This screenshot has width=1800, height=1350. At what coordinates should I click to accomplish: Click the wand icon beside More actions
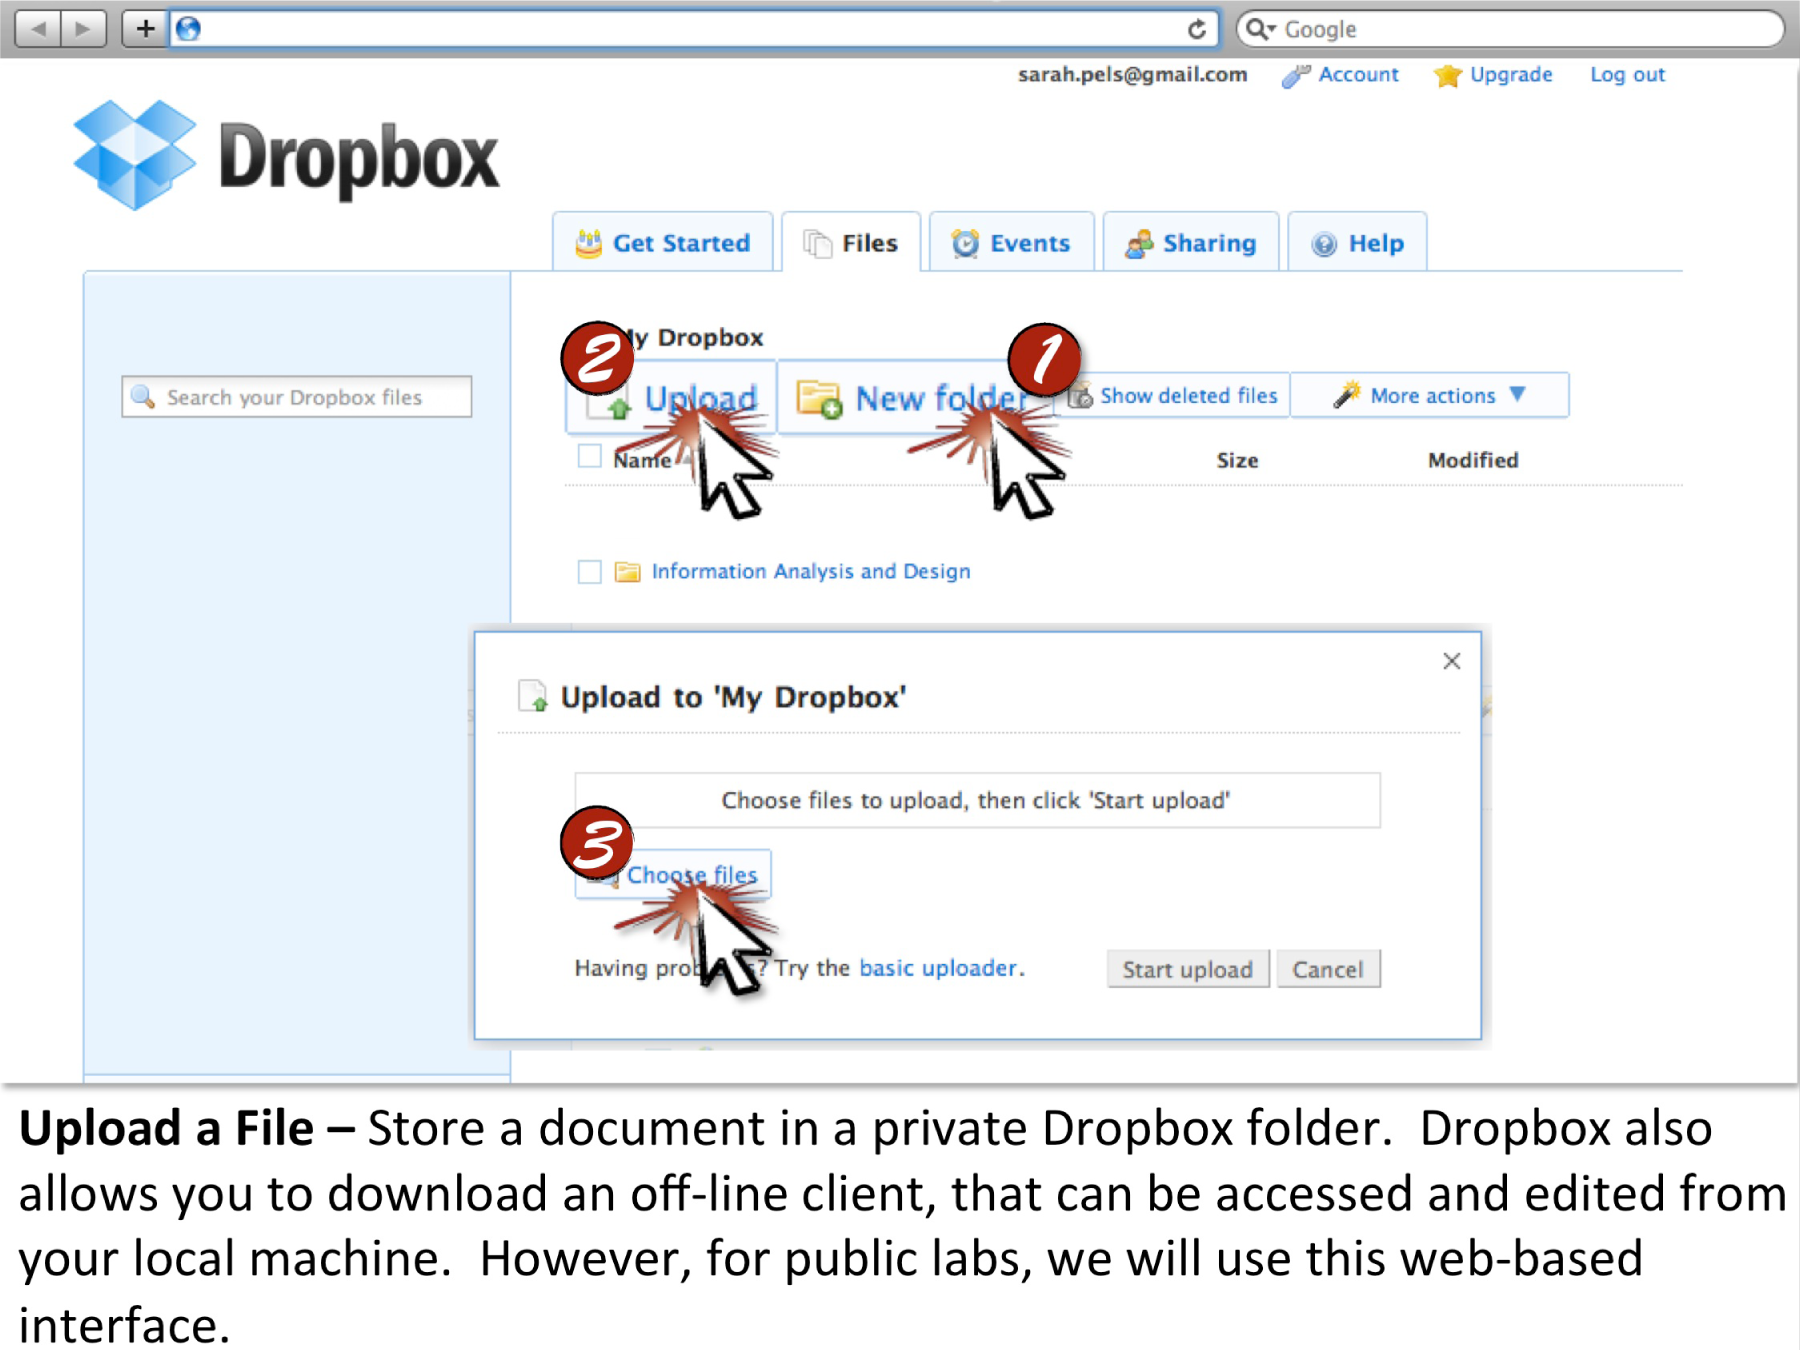click(x=1346, y=395)
